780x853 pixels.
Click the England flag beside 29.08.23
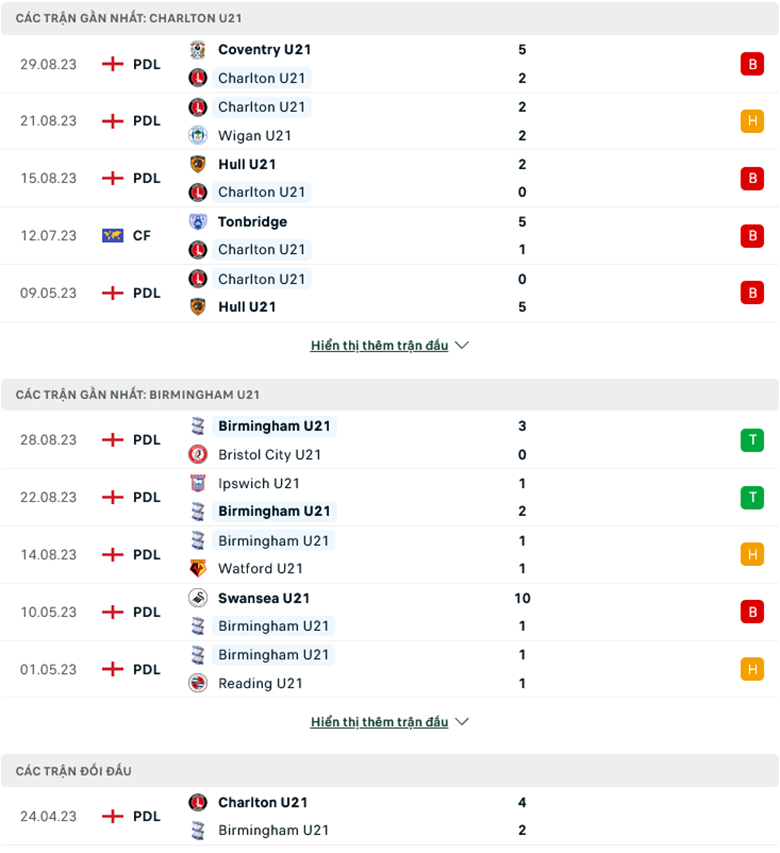point(110,64)
